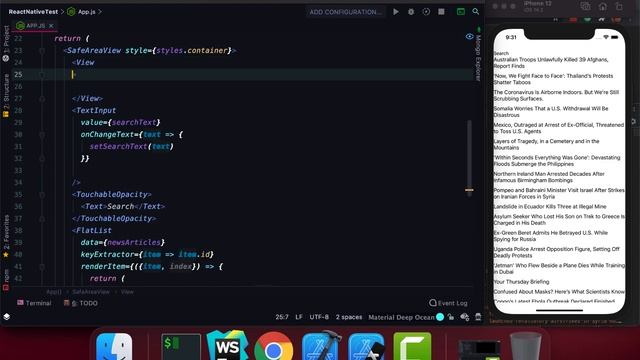Tap headline about Thailand's Protests in simulator
Image resolution: width=640 pixels, height=360 pixels.
click(x=553, y=79)
